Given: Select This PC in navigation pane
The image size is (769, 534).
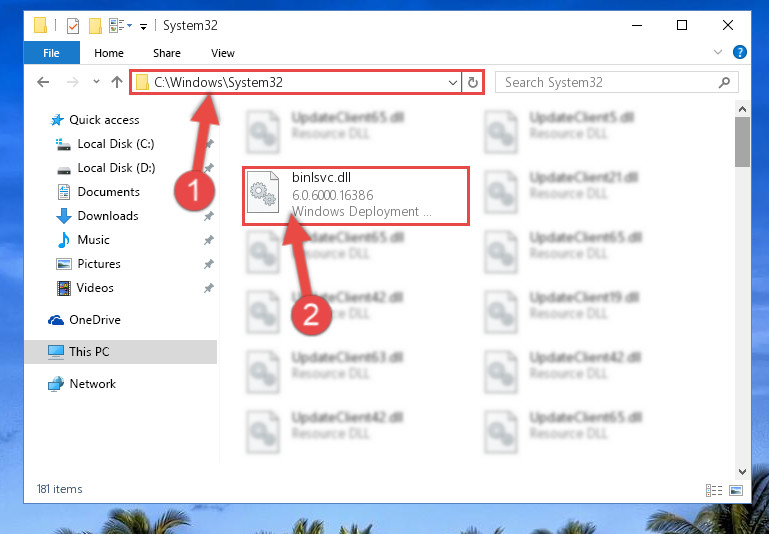Looking at the screenshot, I should coord(89,352).
